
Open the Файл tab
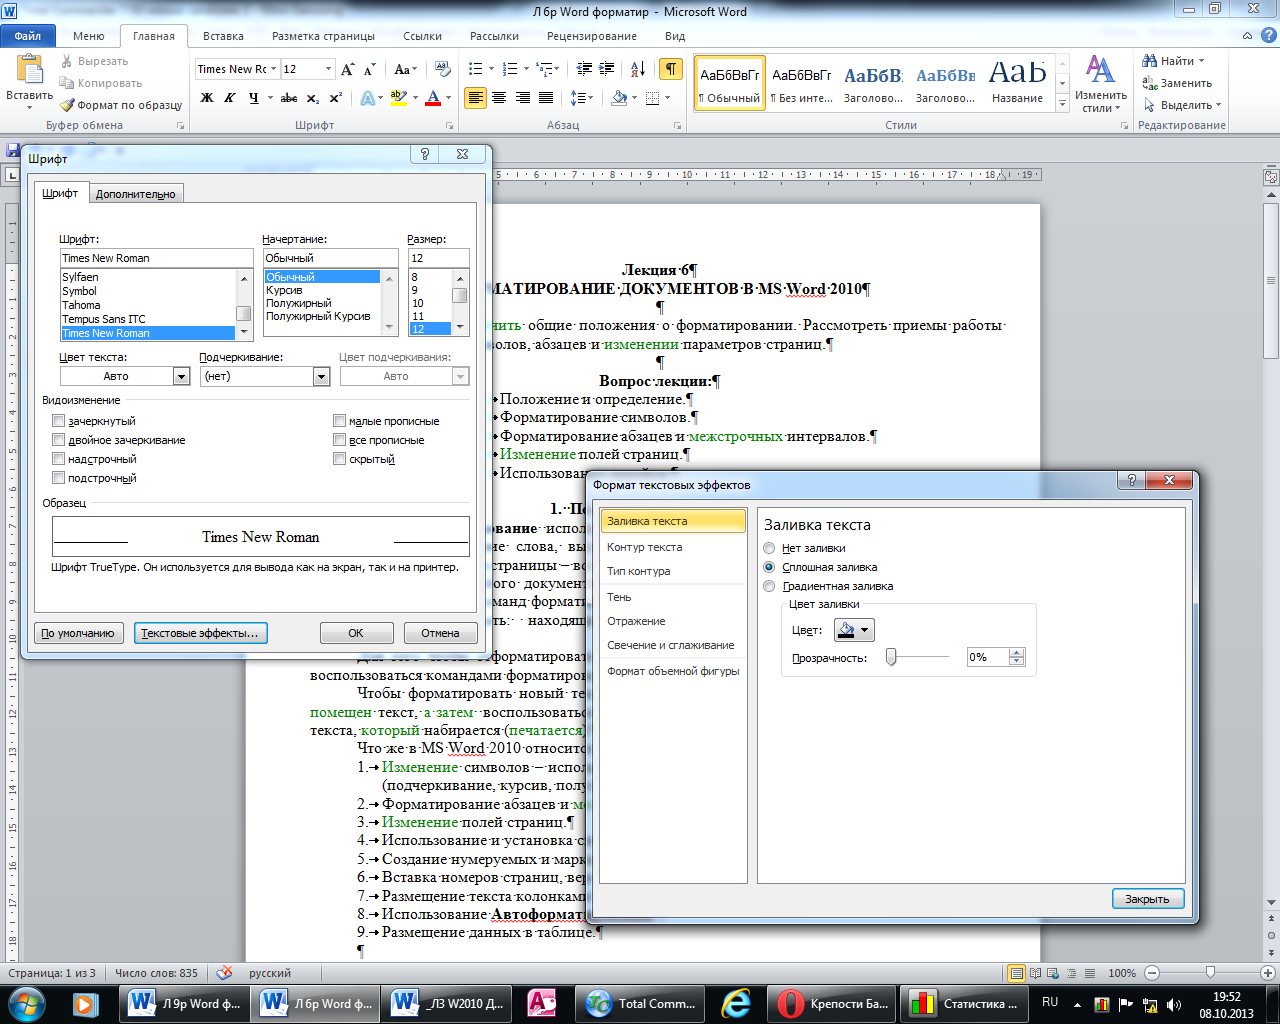[28, 36]
